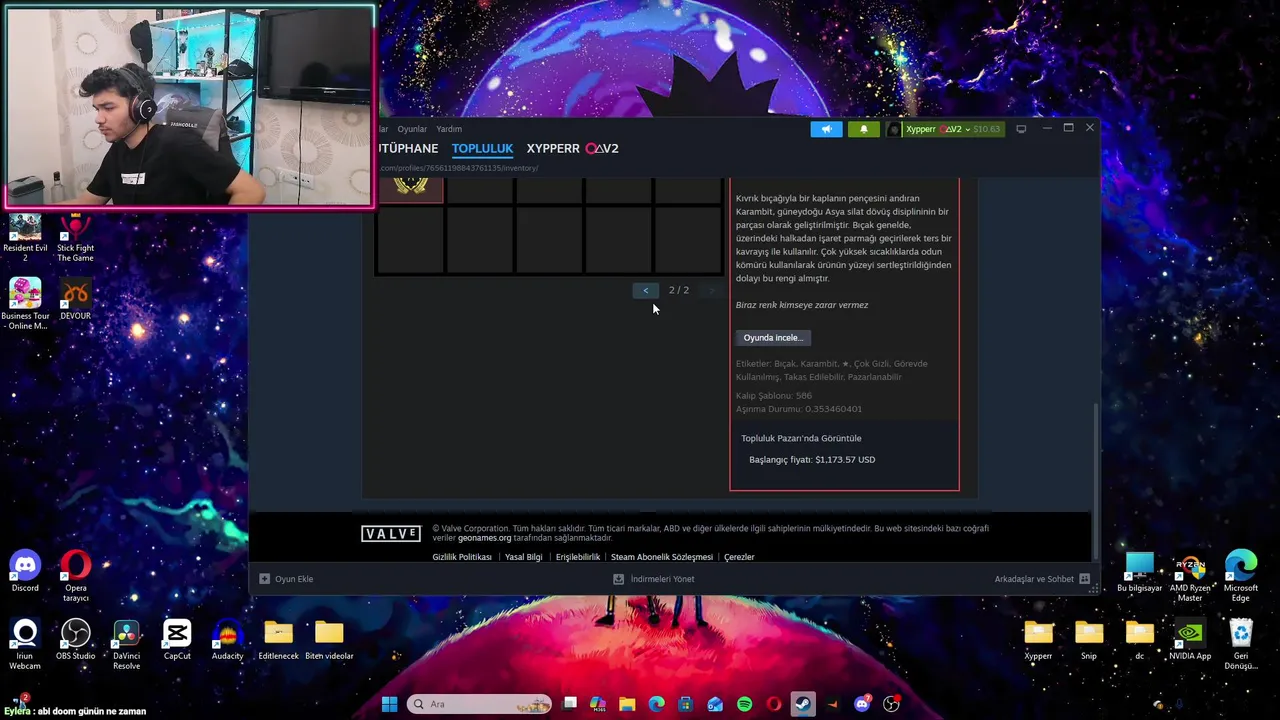Open İndirmeleri Yönet downloads
The image size is (1280, 720).
click(x=653, y=579)
